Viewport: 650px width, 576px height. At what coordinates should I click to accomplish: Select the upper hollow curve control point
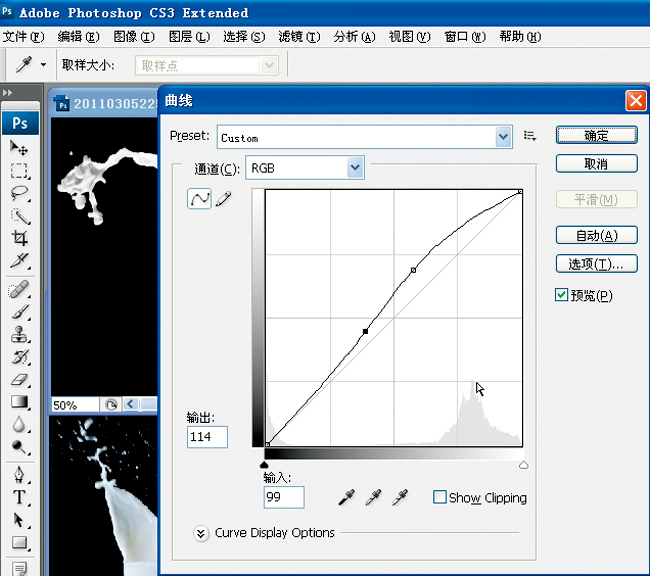point(413,270)
